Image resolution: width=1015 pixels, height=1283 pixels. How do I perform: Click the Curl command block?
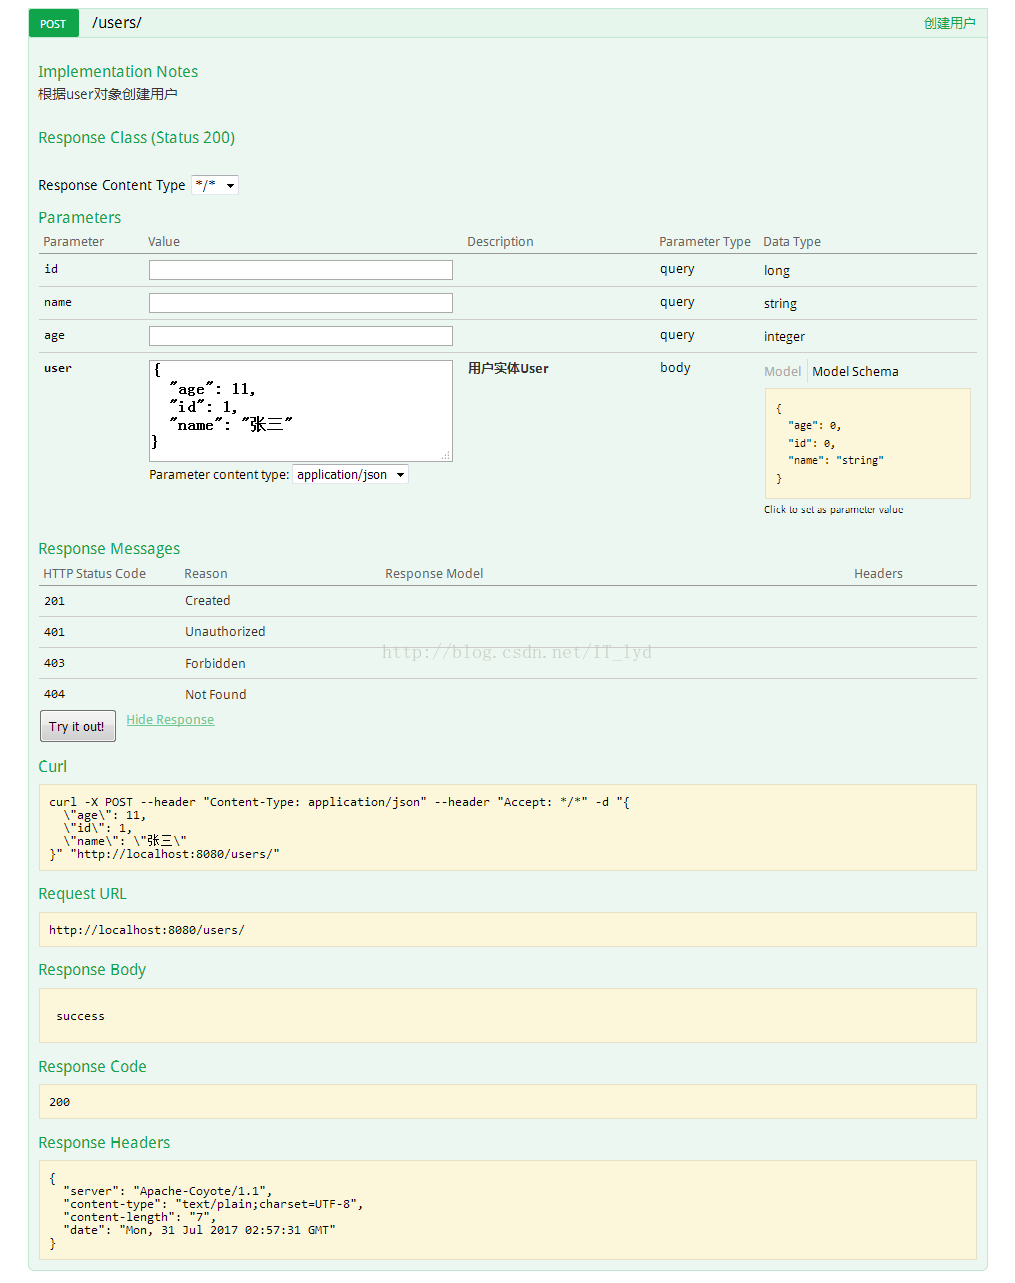tap(507, 827)
